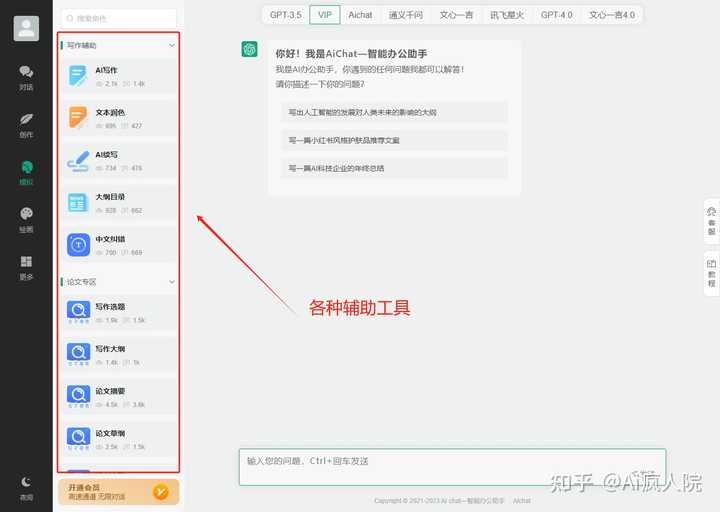The width and height of the screenshot is (720, 512).
Task: Switch to the 文心一言 model tab
Action: tap(456, 15)
